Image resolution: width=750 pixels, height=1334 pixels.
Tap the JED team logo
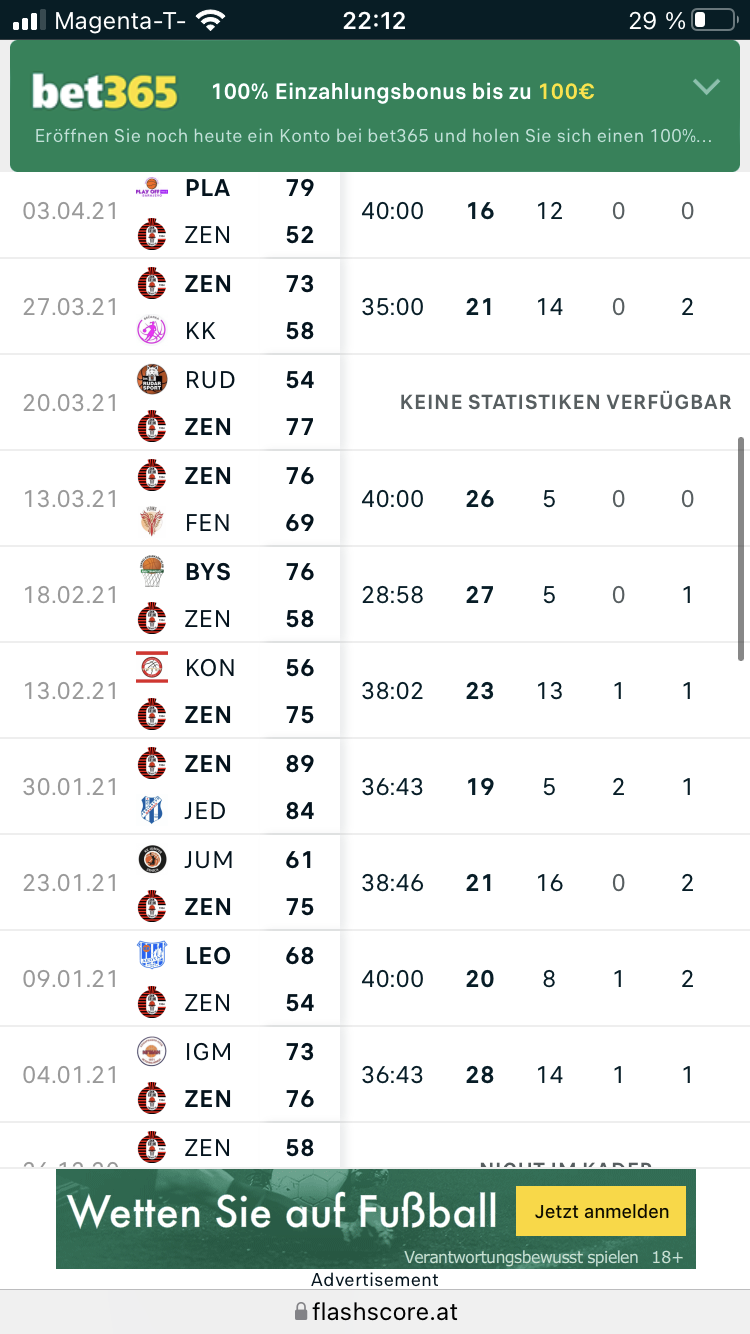[152, 811]
